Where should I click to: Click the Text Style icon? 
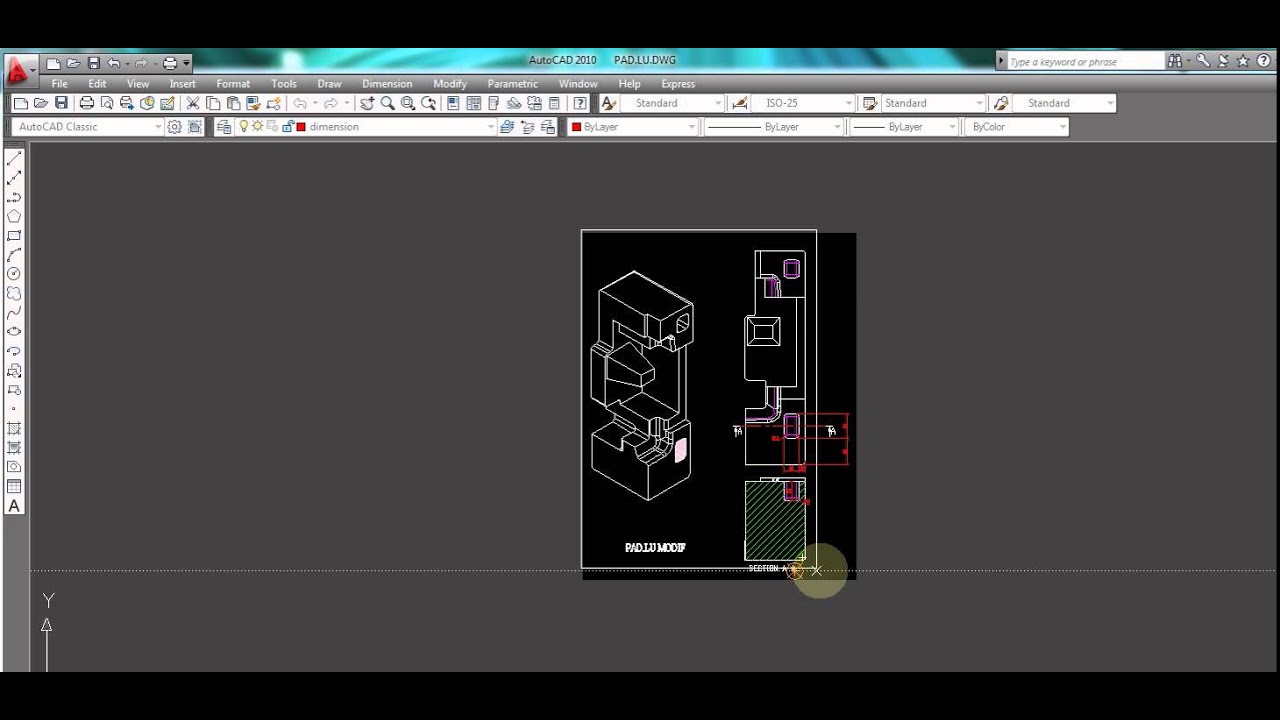tap(608, 103)
